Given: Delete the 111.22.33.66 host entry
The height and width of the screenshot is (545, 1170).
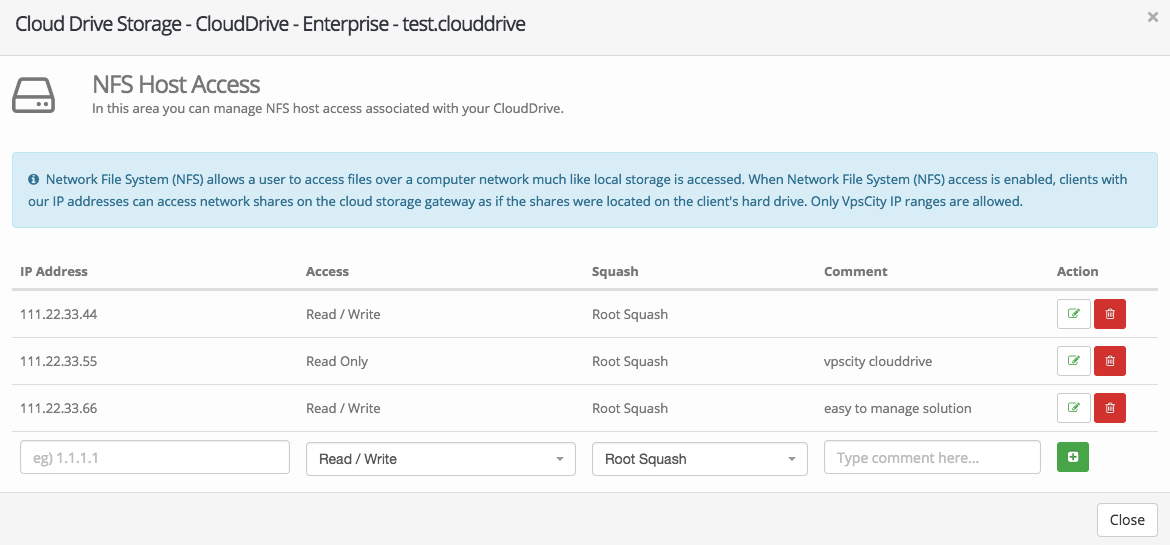Looking at the screenshot, I should (1110, 408).
